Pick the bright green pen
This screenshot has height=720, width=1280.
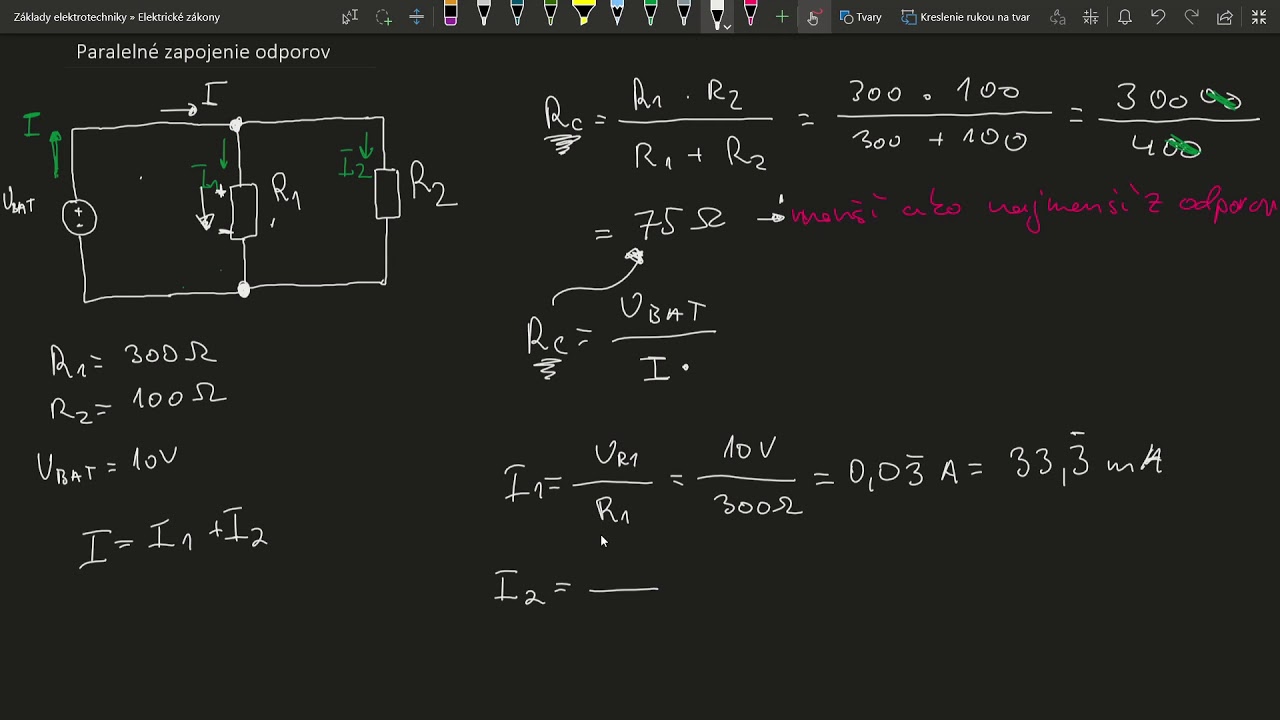(x=650, y=15)
